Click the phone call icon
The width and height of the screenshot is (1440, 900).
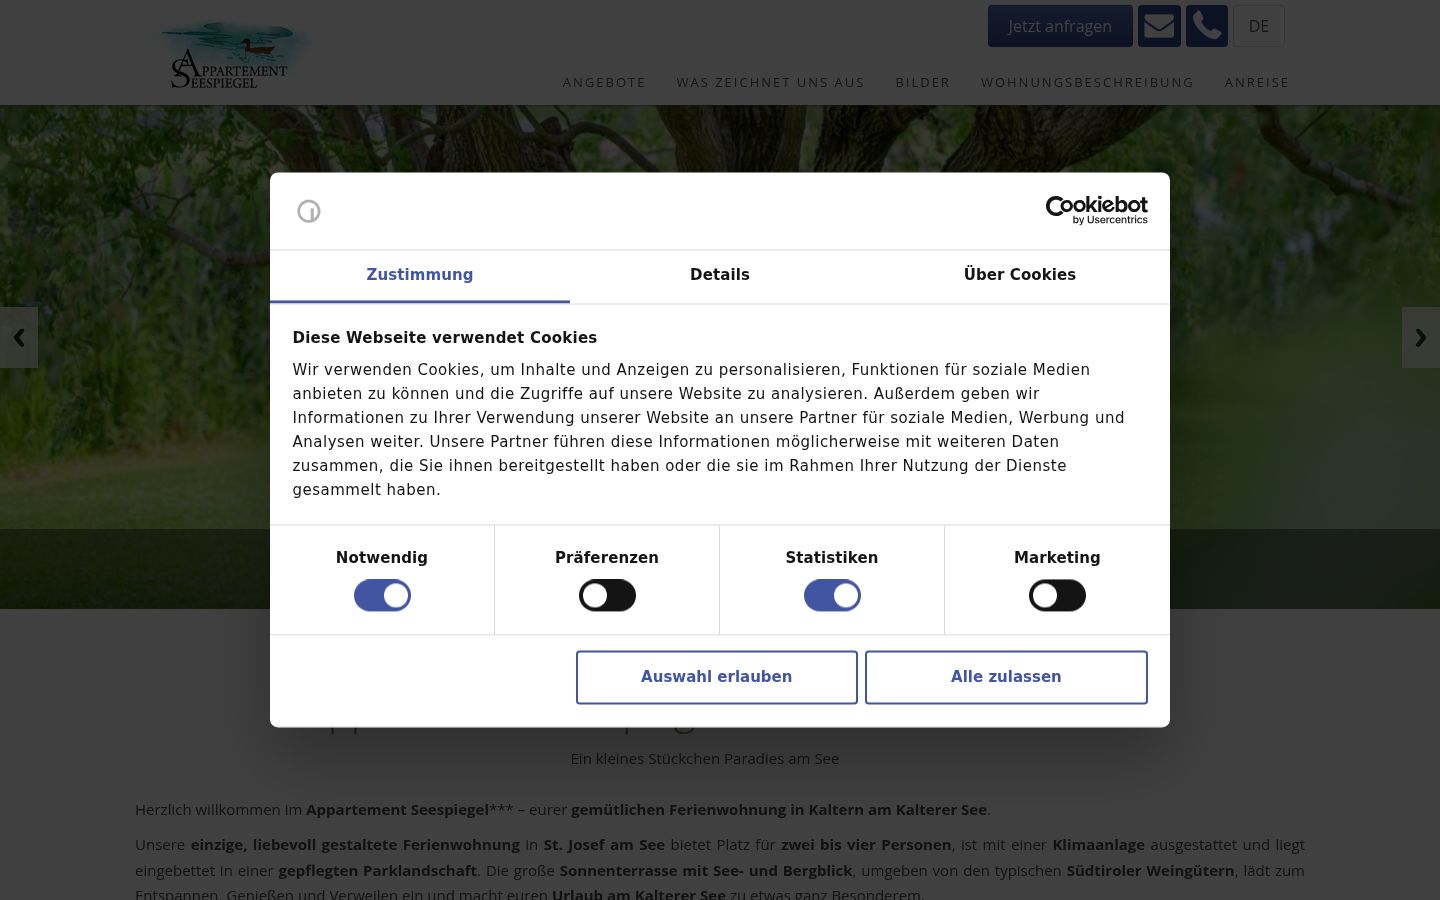tap(1207, 26)
